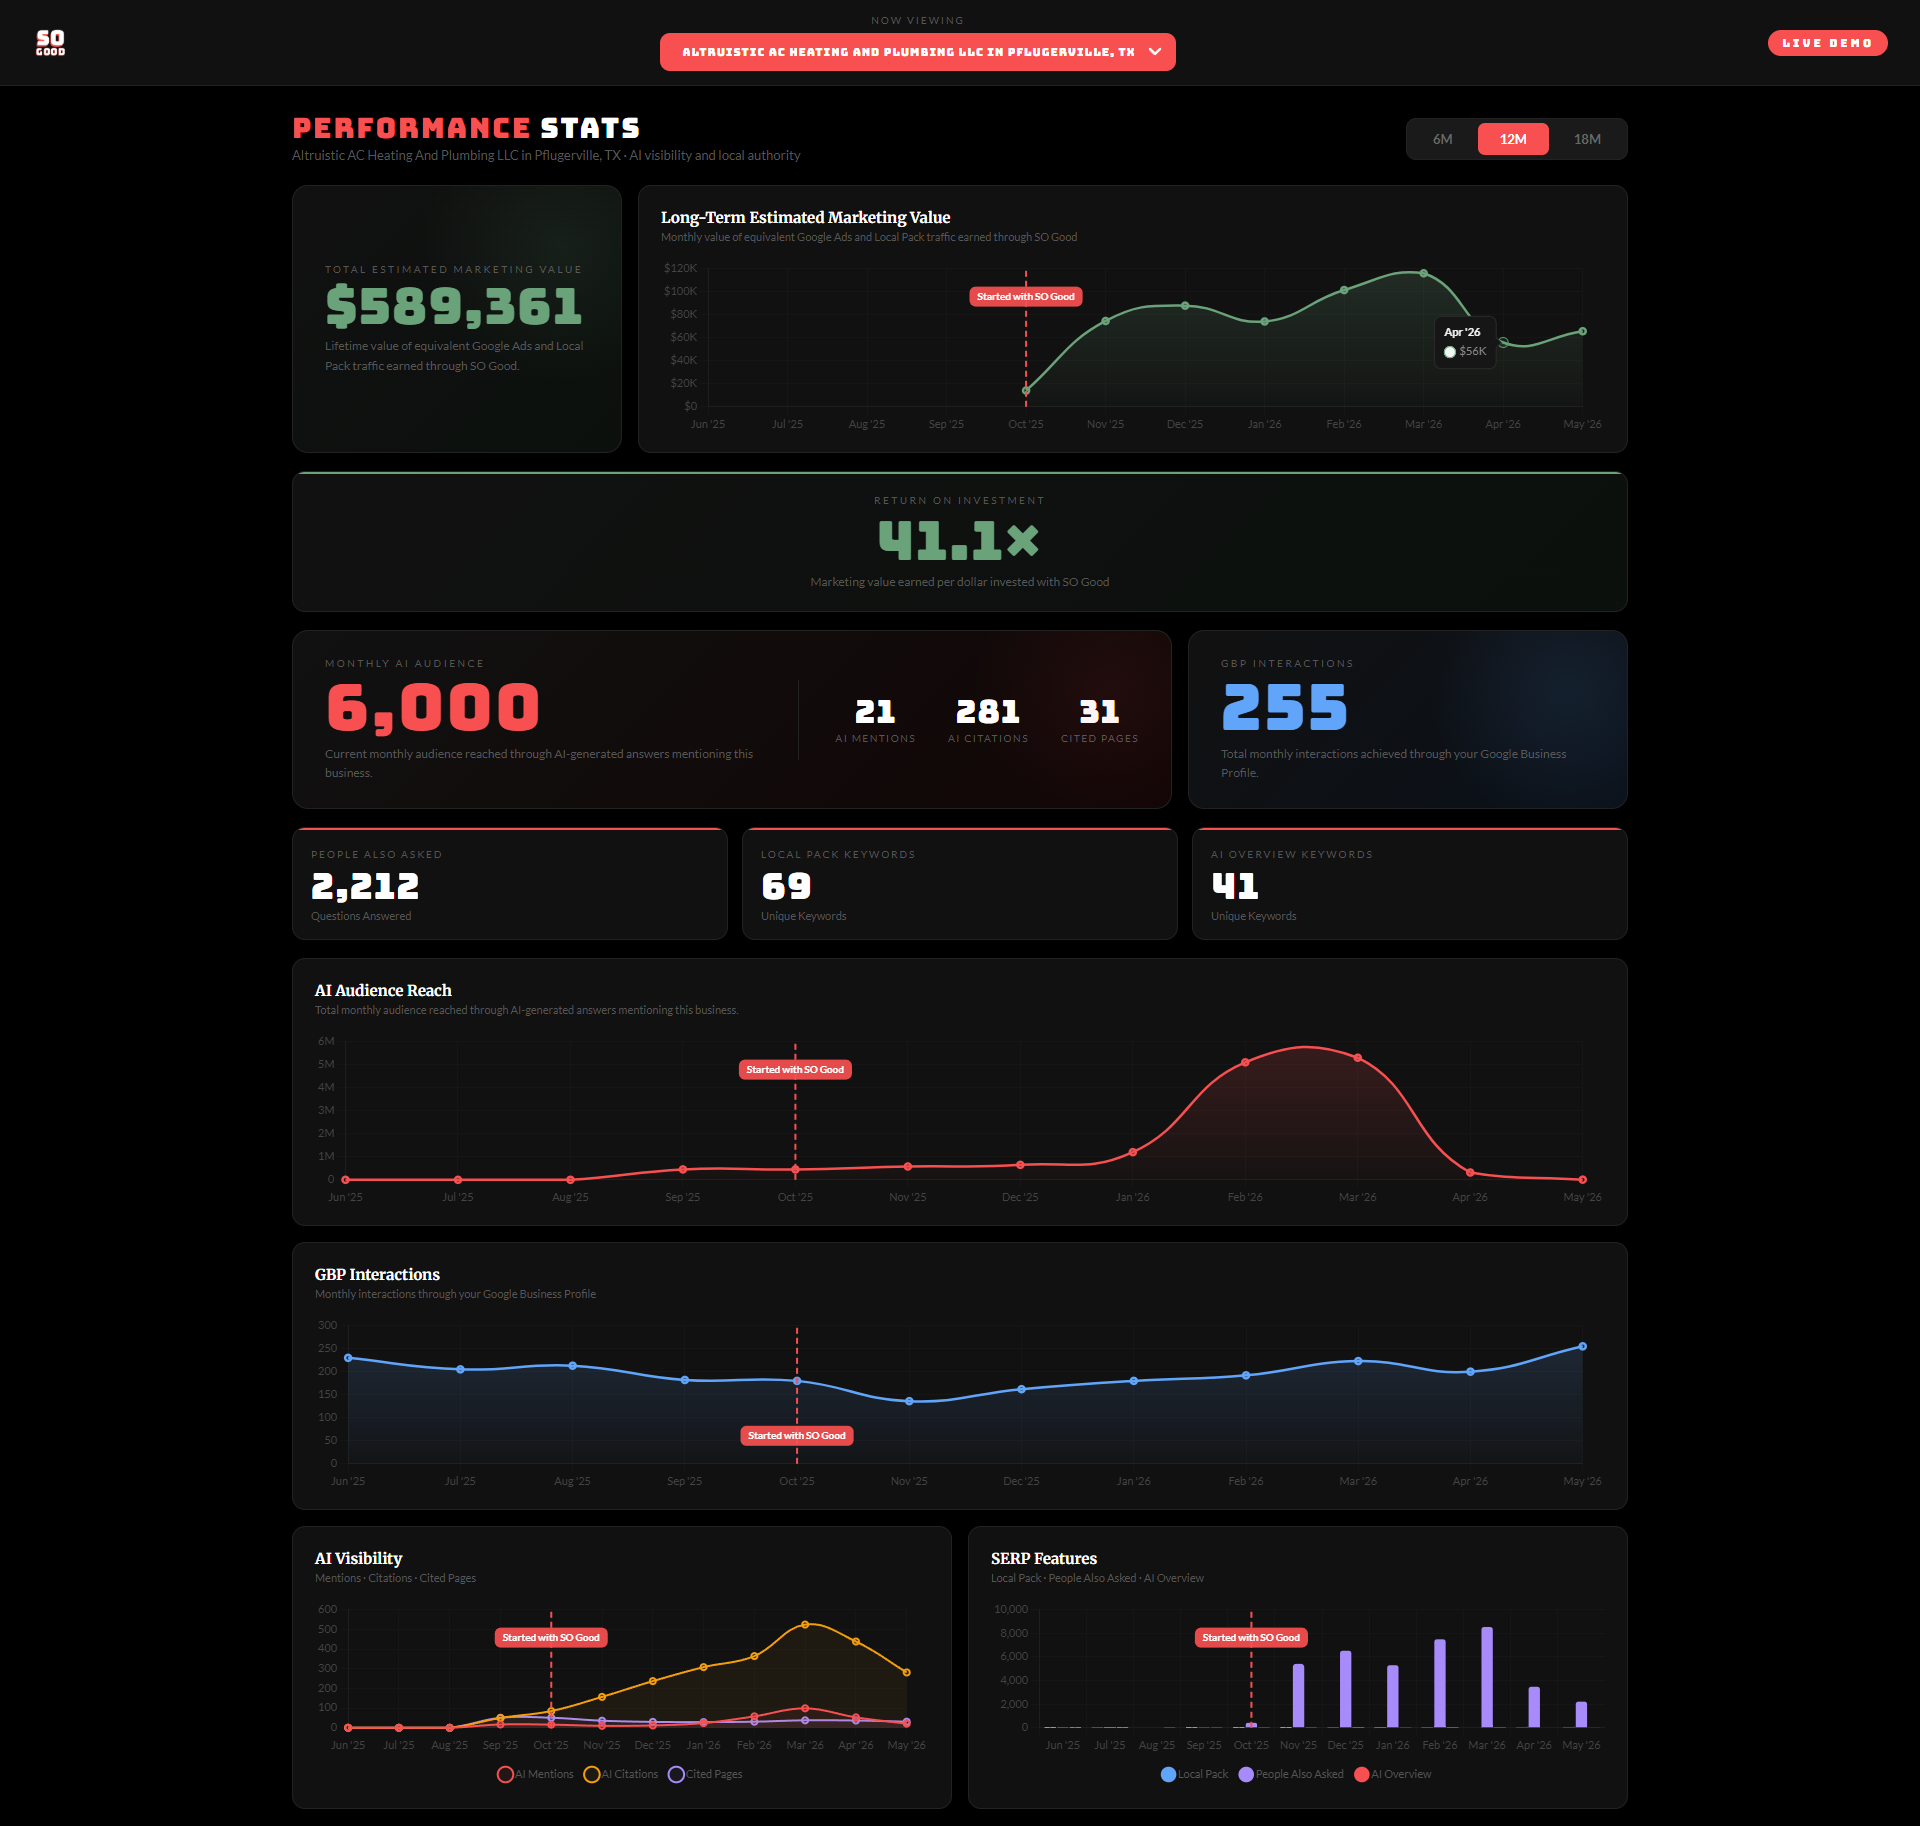Toggle People Also Asked legend item
This screenshot has height=1826, width=1920.
click(x=1291, y=1774)
